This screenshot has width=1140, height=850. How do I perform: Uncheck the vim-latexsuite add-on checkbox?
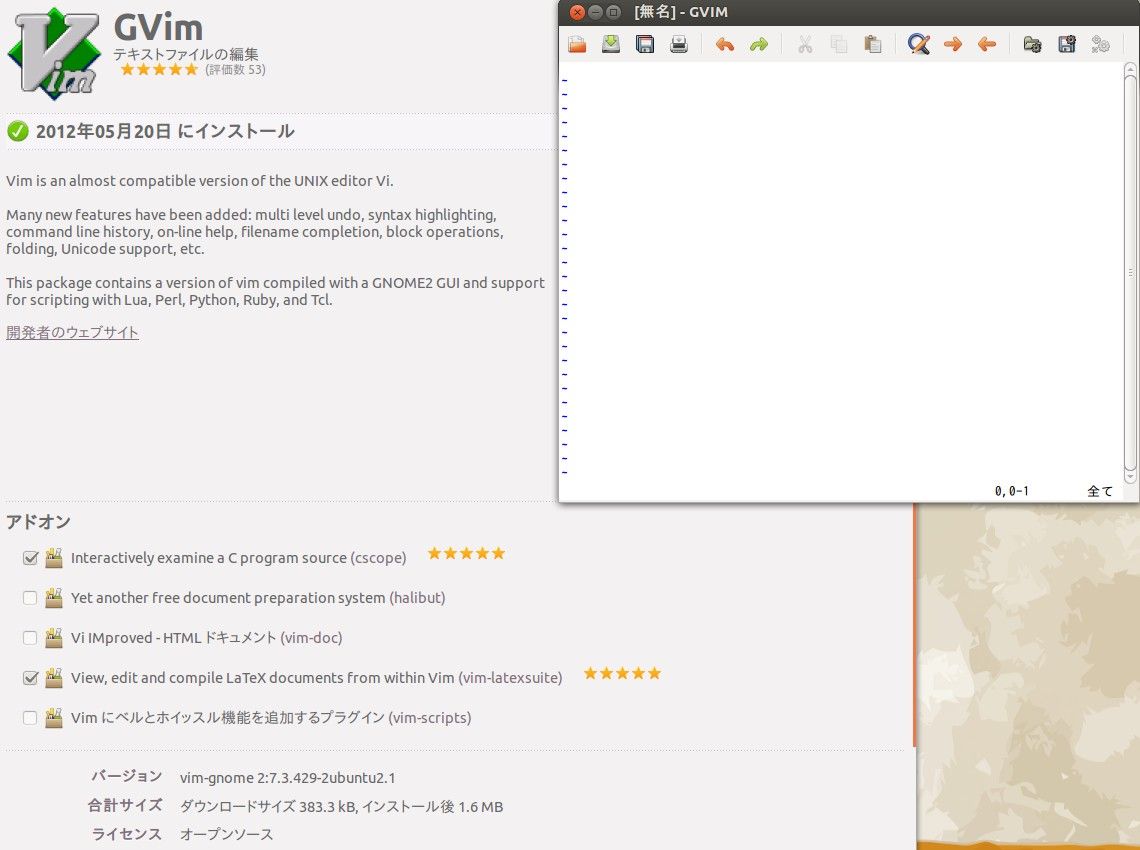pyautogui.click(x=30, y=678)
